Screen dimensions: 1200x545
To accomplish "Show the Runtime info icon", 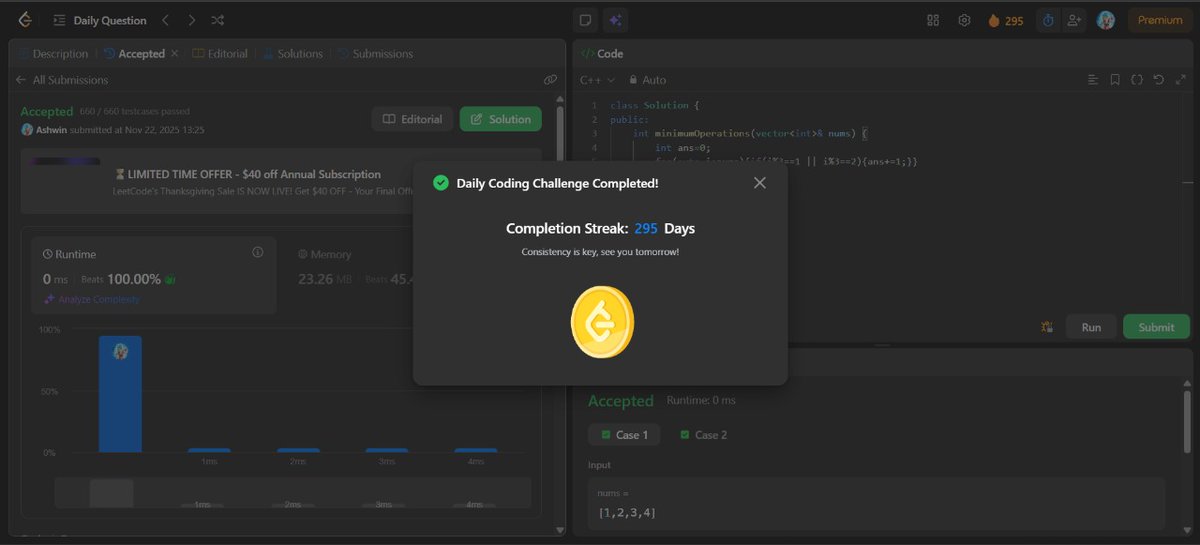I will (257, 253).
